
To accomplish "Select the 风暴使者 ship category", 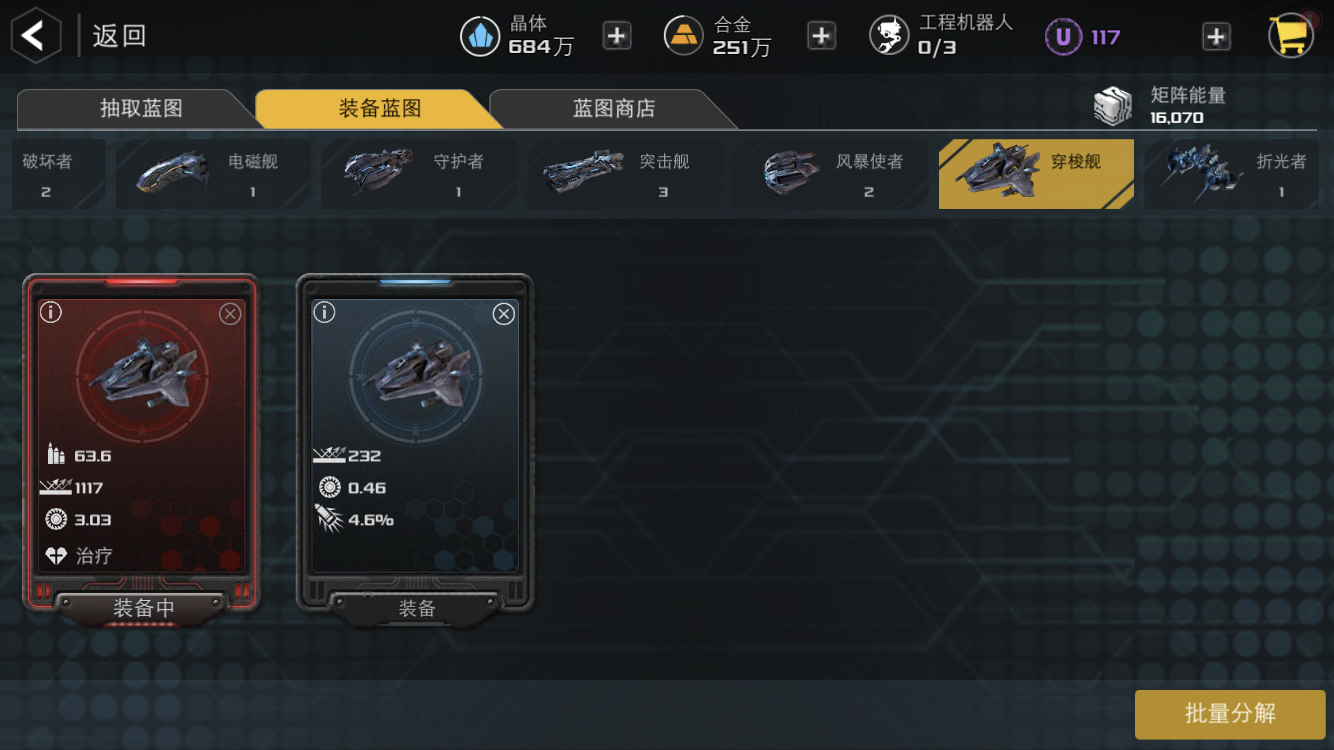I will 831,174.
